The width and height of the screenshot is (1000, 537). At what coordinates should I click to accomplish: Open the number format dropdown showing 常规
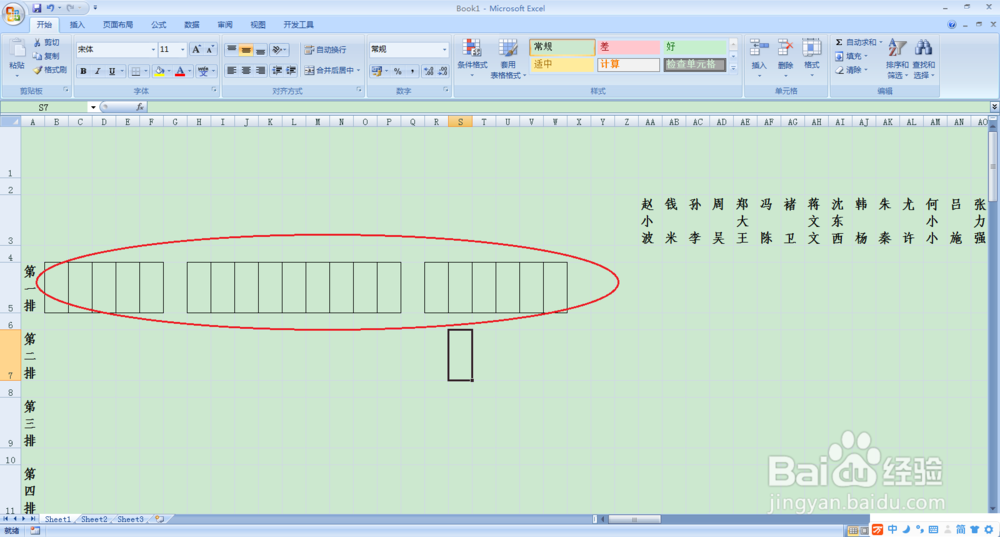445,49
